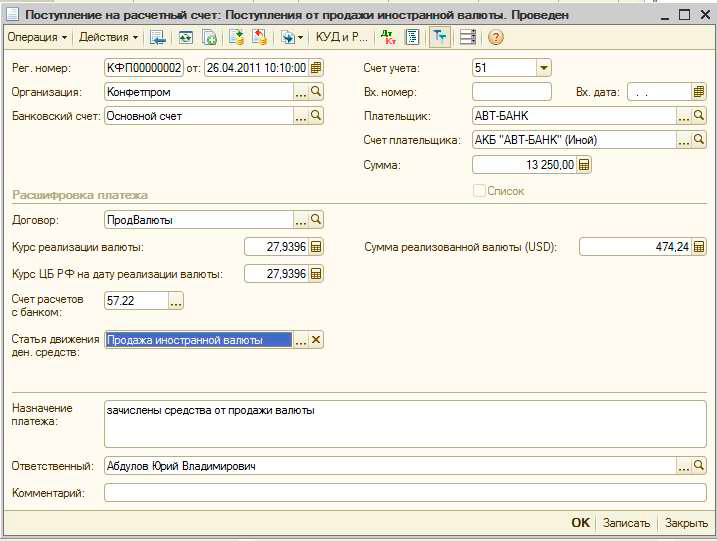Open select button for Счет расчетов 57.22
The height and width of the screenshot is (541, 717).
pyautogui.click(x=176, y=300)
